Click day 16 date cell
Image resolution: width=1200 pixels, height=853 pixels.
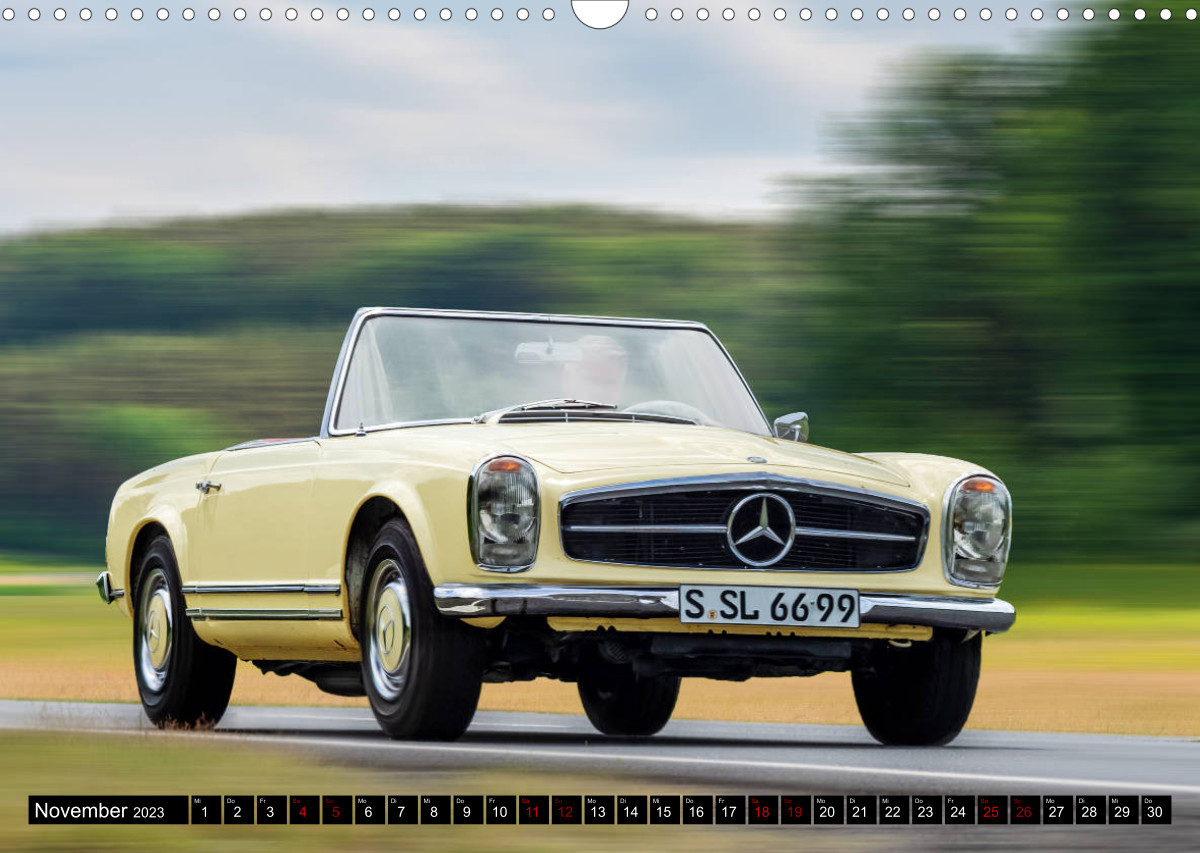(x=697, y=810)
